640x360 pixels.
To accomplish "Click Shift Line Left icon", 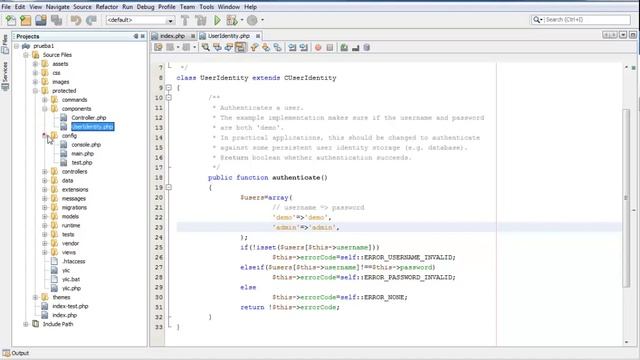I will (292, 47).
